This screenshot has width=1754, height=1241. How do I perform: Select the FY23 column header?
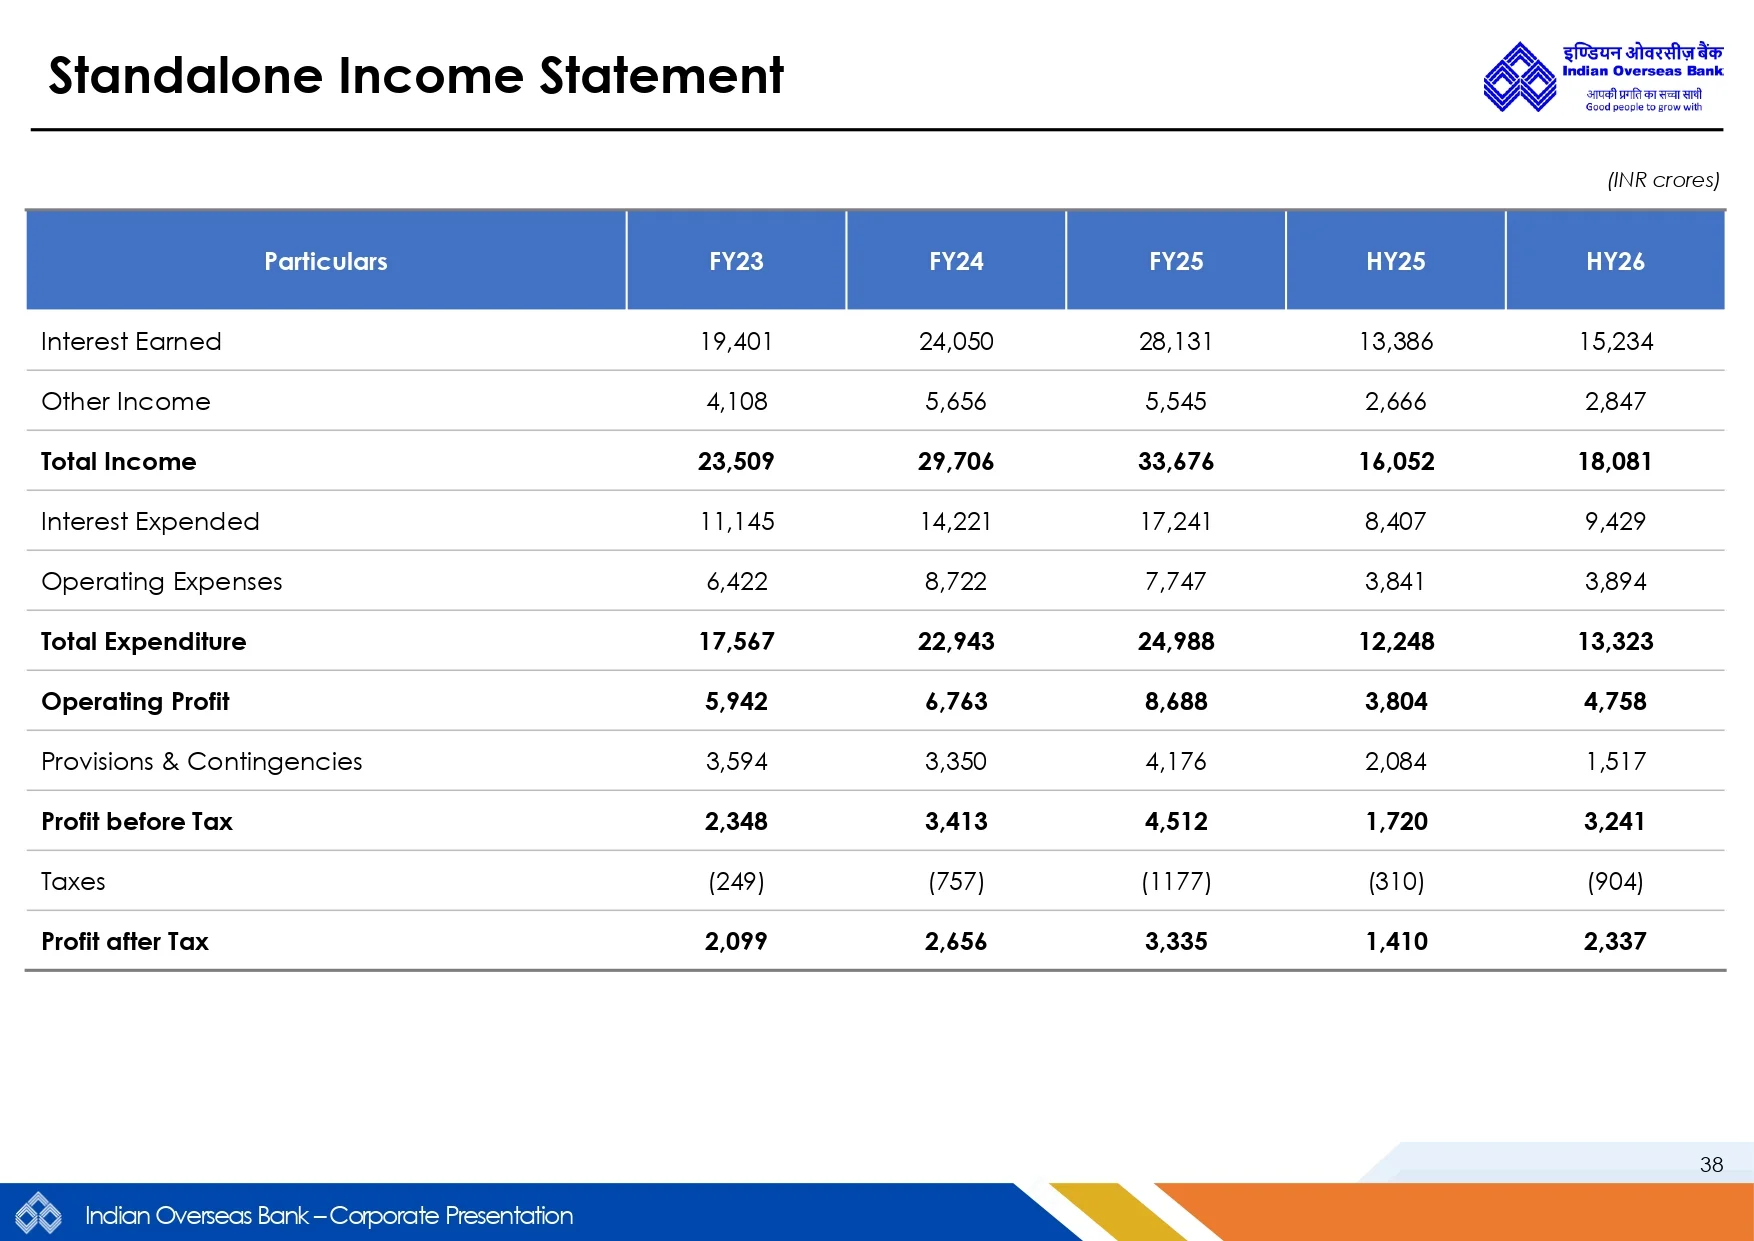point(736,261)
